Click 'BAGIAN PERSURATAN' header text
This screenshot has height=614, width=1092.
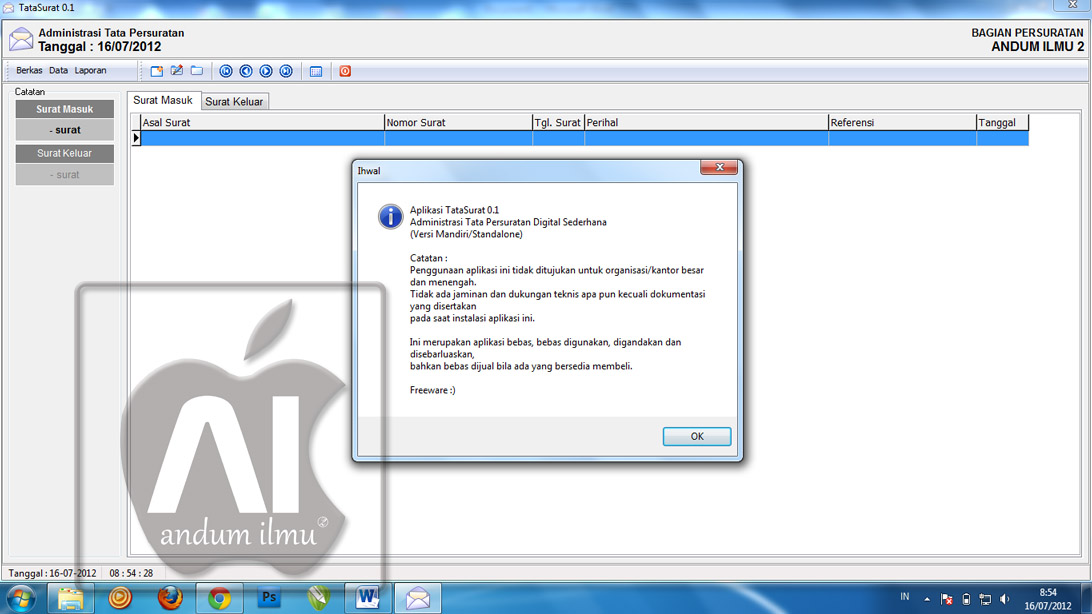(1027, 33)
